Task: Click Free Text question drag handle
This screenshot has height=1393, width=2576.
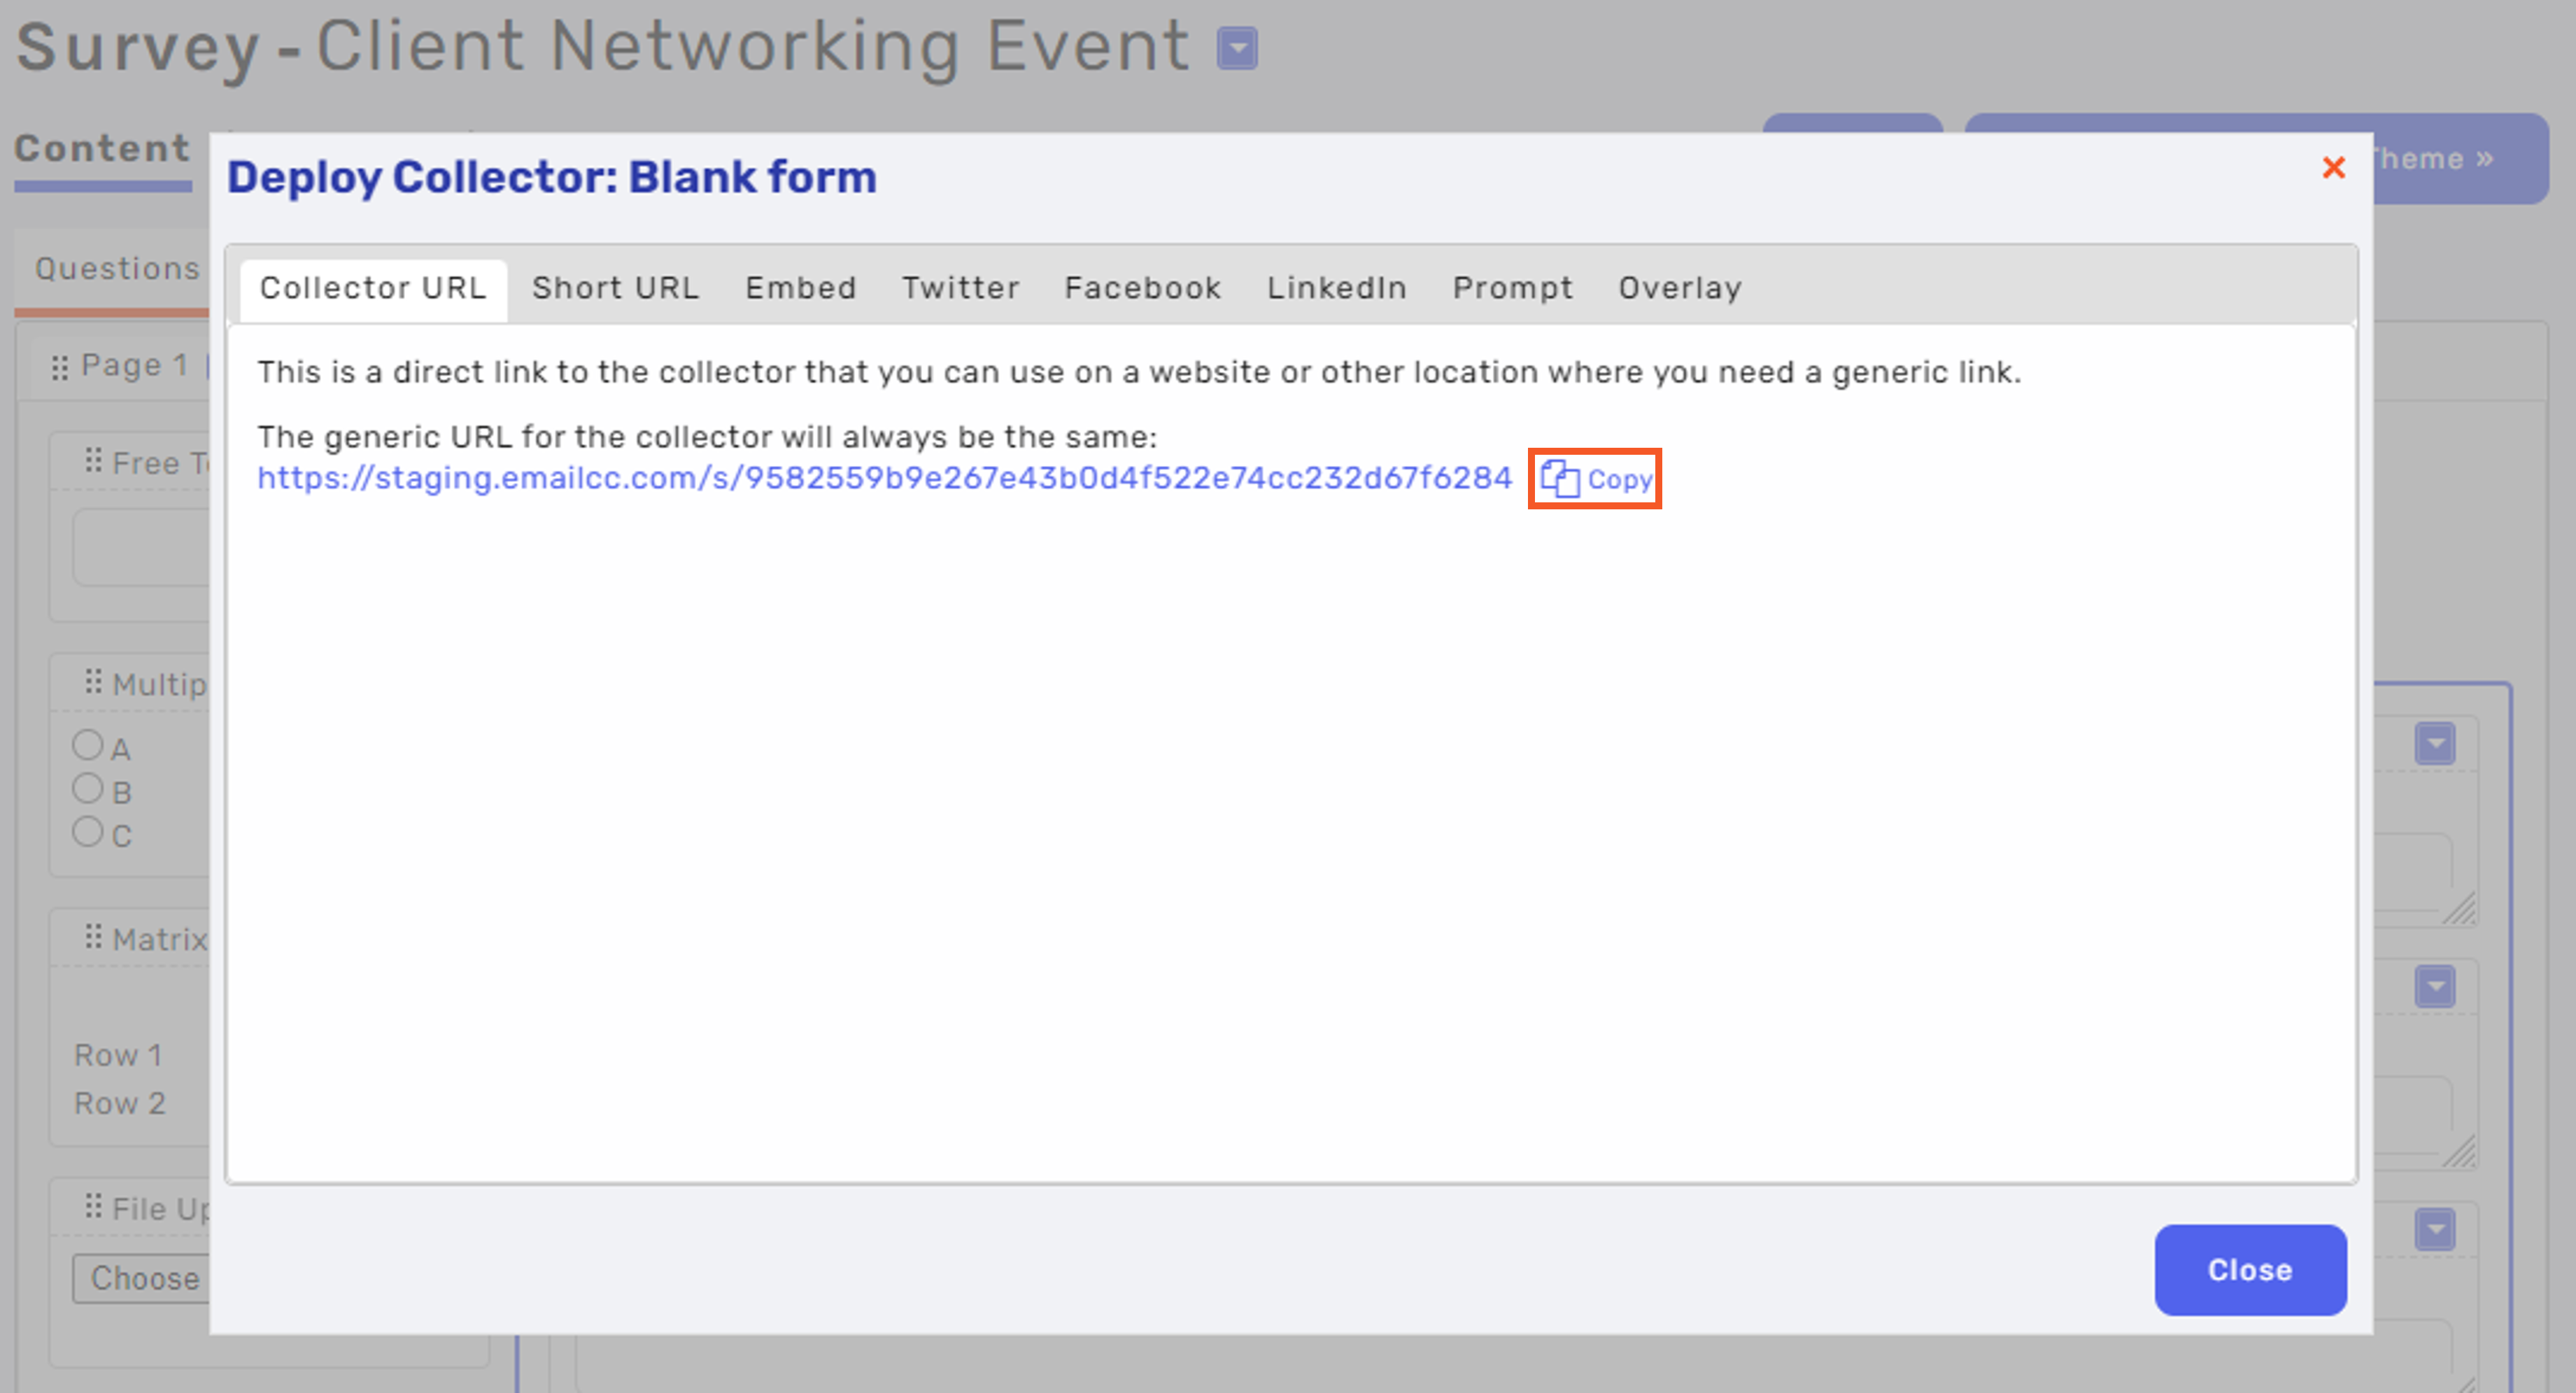Action: (x=93, y=461)
